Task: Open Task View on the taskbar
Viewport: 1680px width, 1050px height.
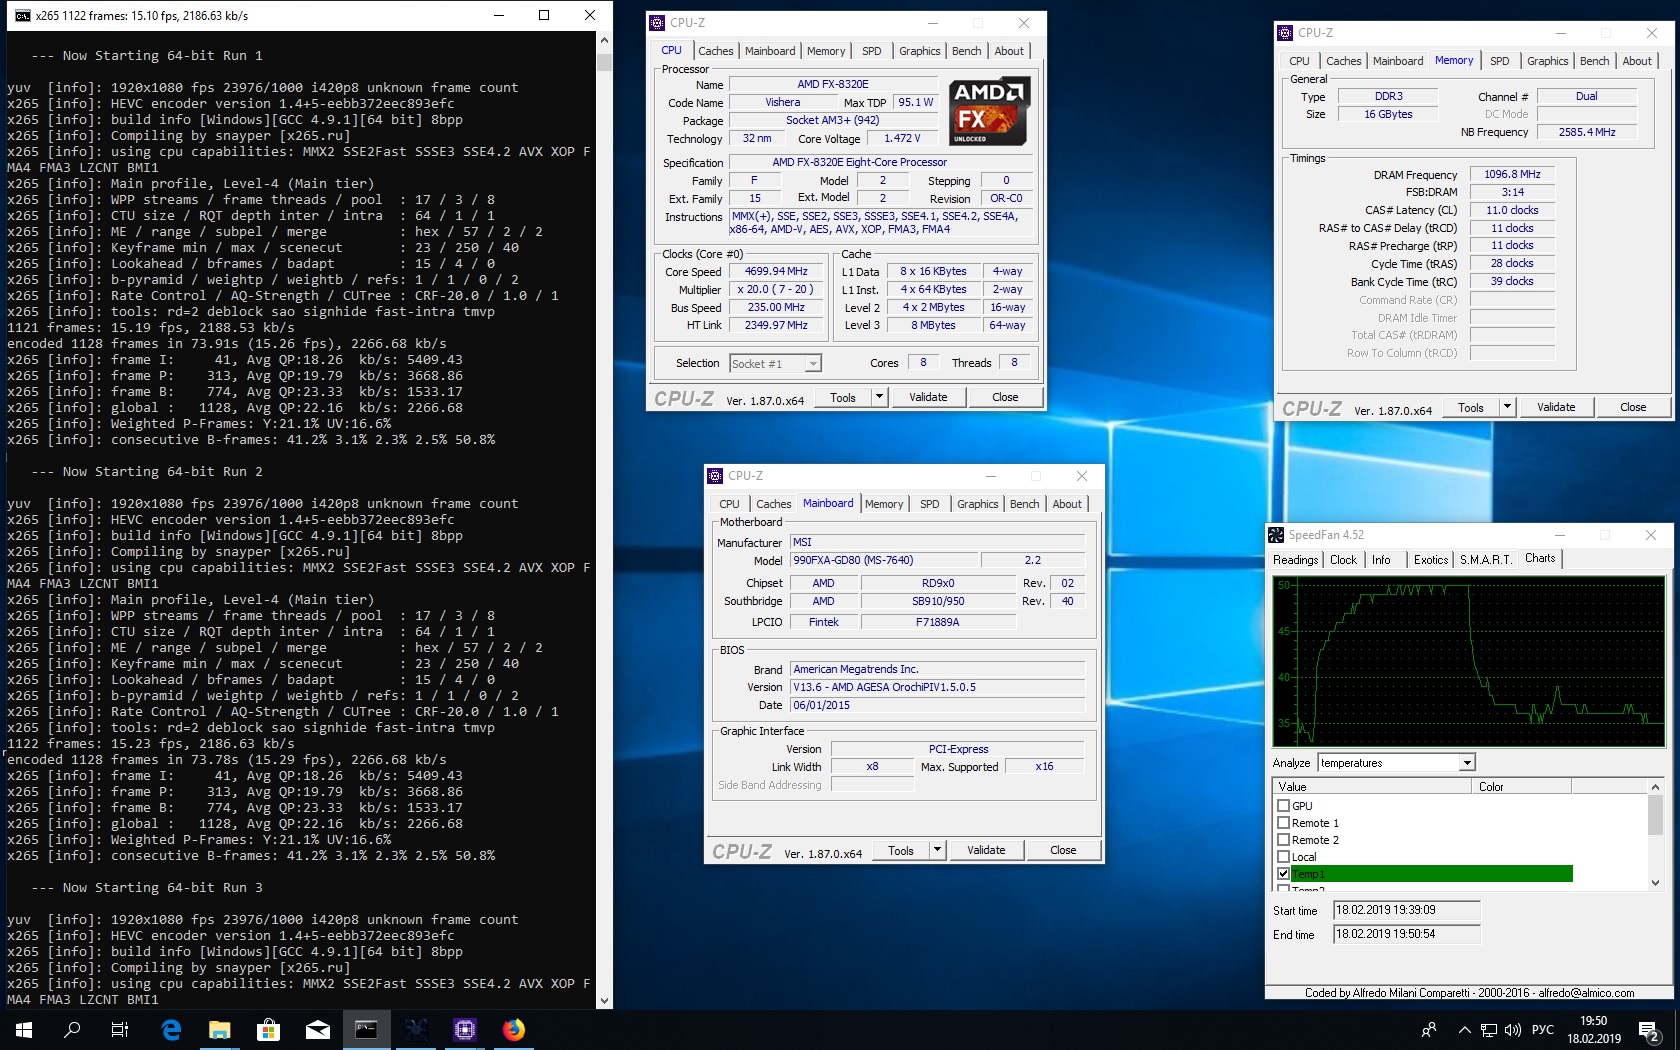Action: (120, 1029)
